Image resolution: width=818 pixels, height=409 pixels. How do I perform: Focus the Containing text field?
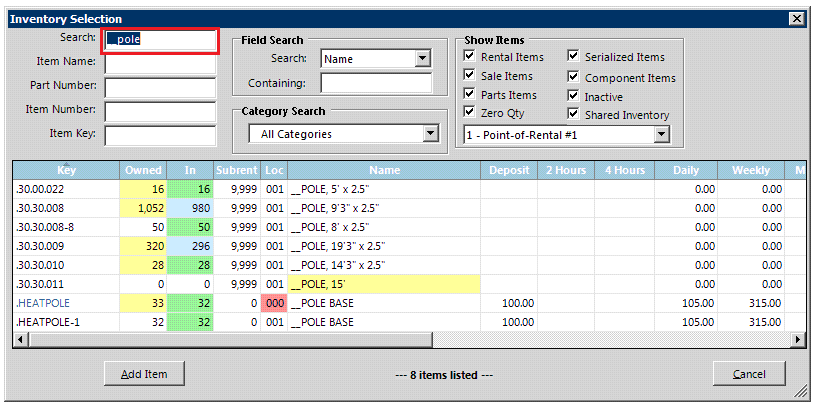376,84
